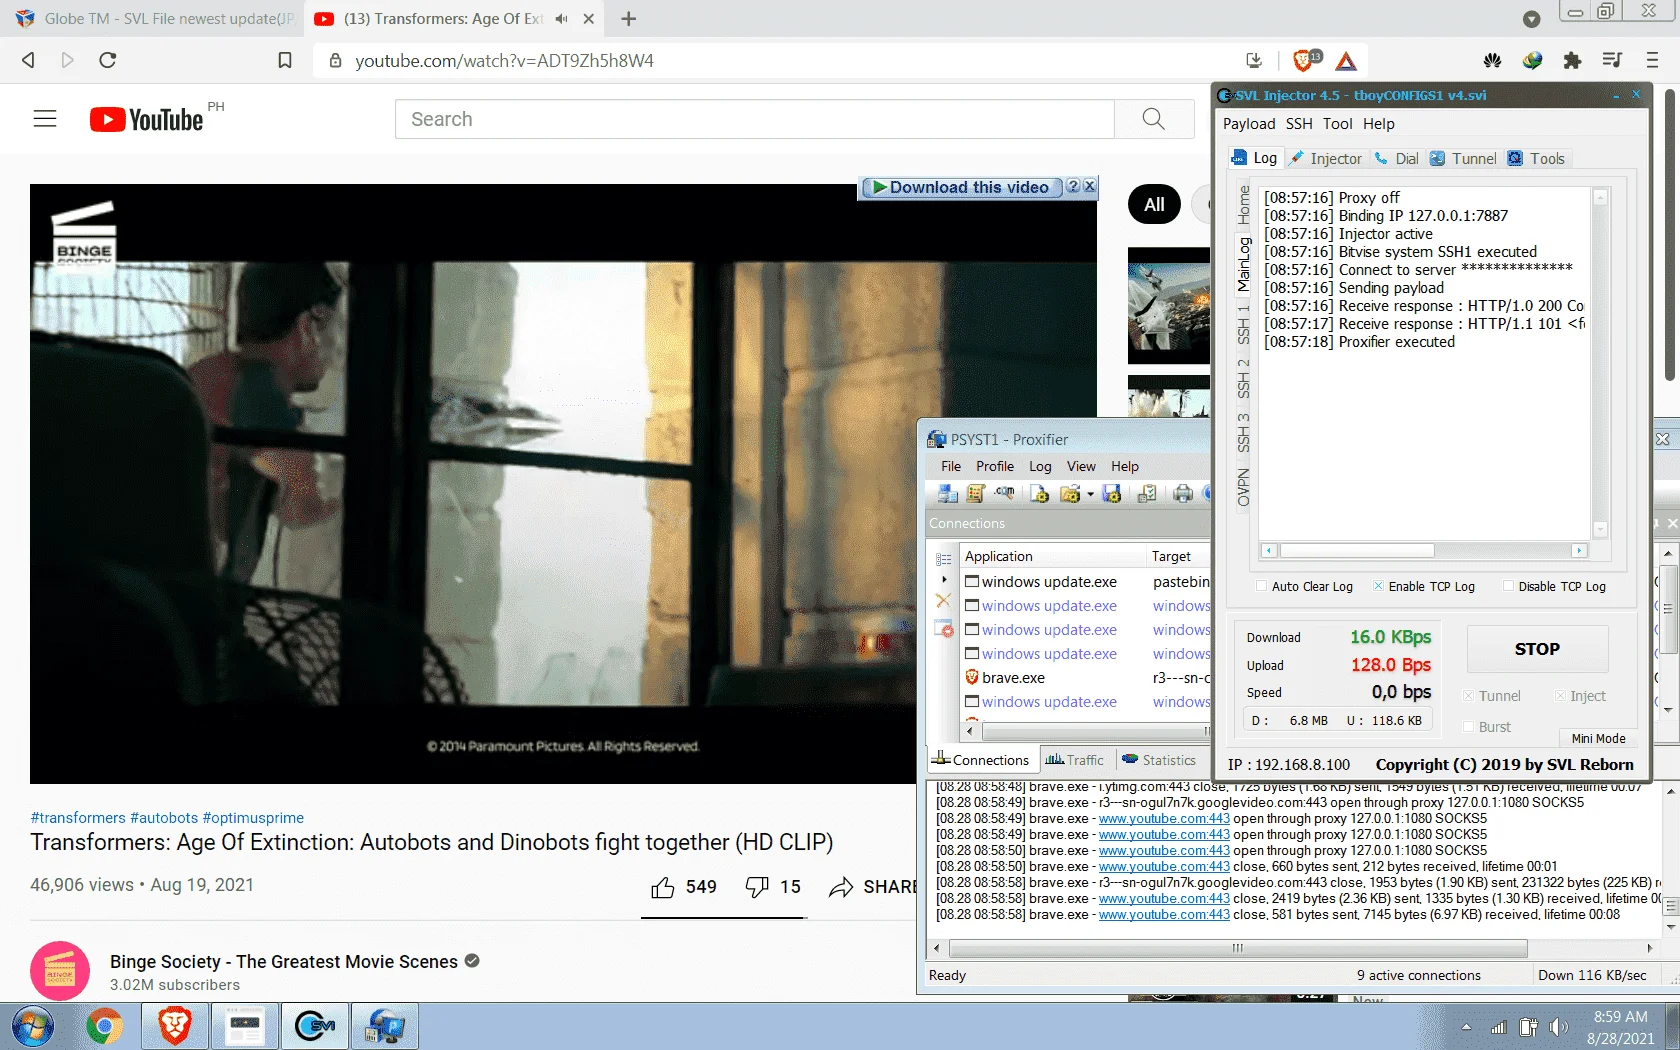The image size is (1680, 1050).
Task: Switch to Statistics tab in Proxifier
Action: click(1159, 760)
